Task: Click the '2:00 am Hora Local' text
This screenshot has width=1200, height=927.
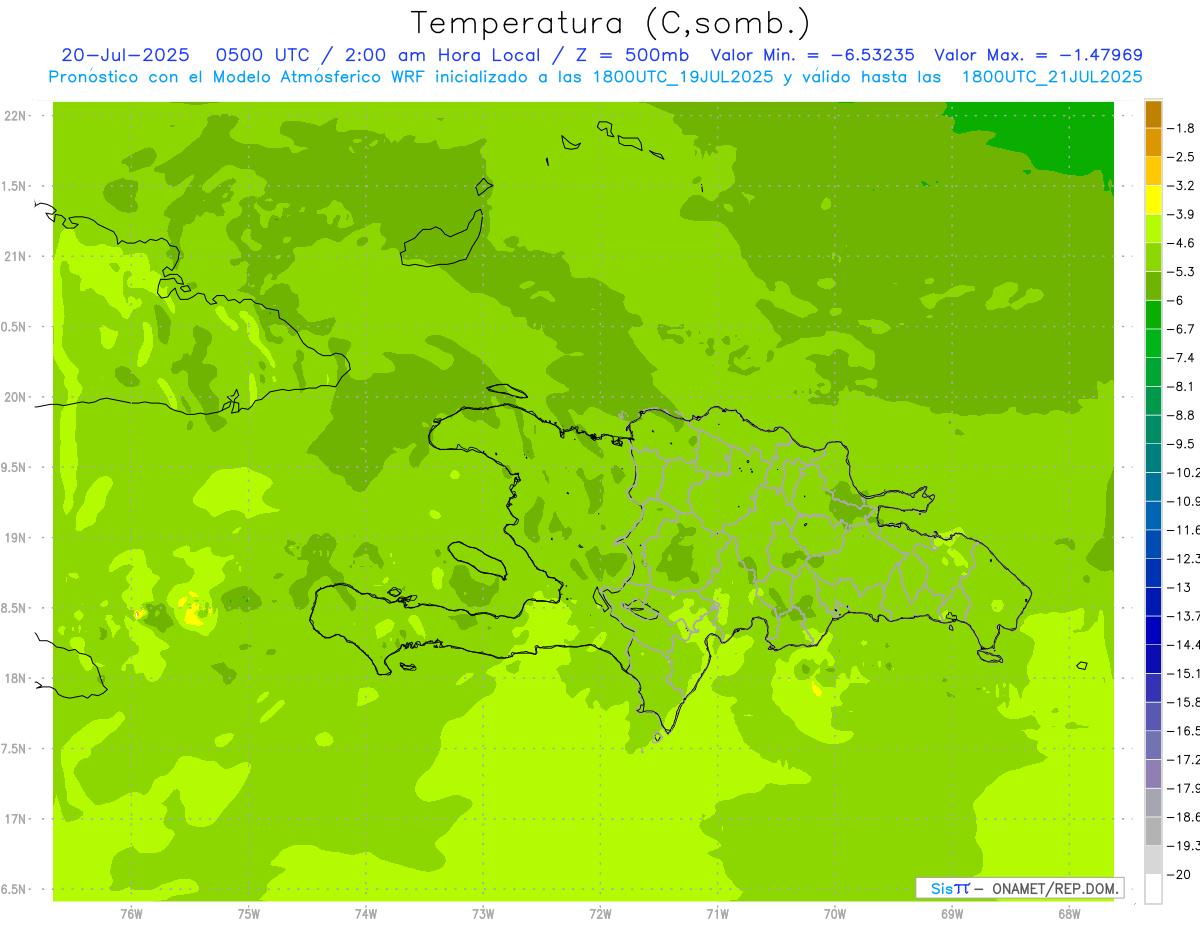Action: pyautogui.click(x=444, y=55)
